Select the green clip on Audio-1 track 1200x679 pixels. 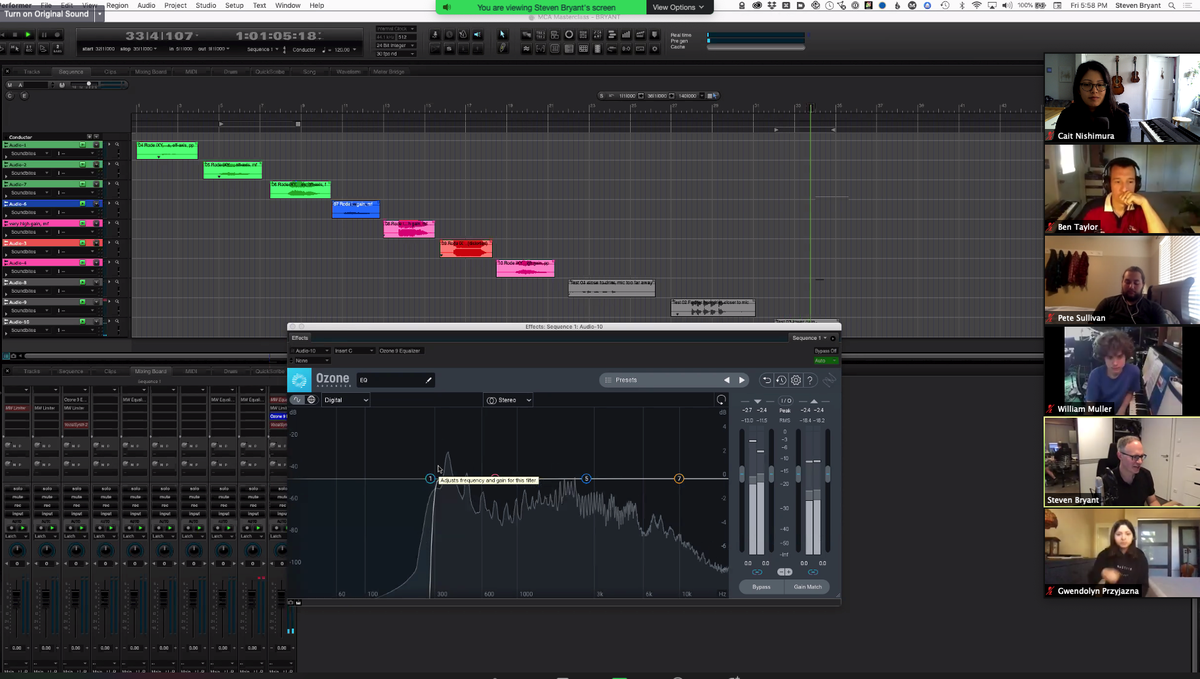tap(167, 150)
